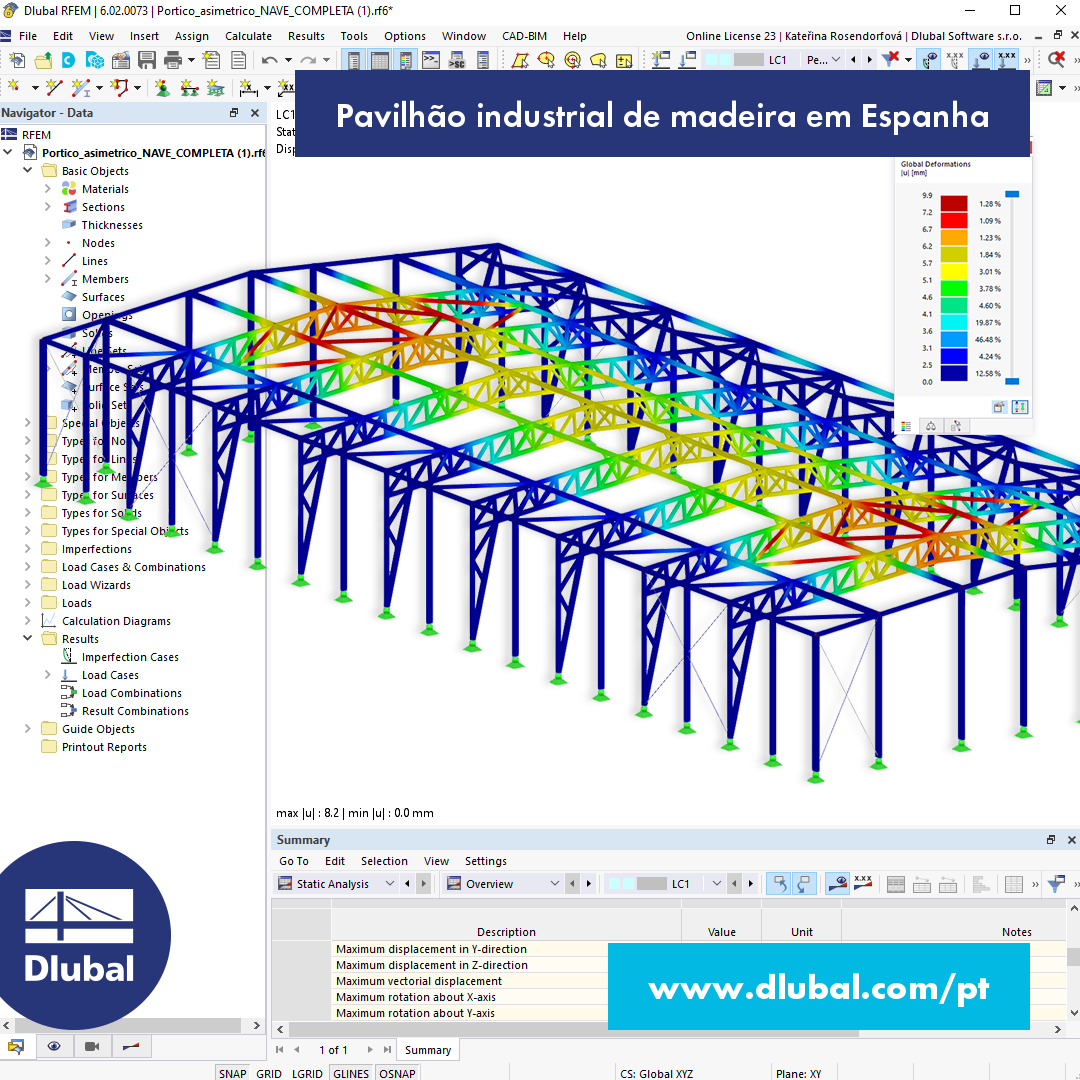Screen dimensions: 1080x1080
Task: Open the Insert menu
Action: point(144,36)
